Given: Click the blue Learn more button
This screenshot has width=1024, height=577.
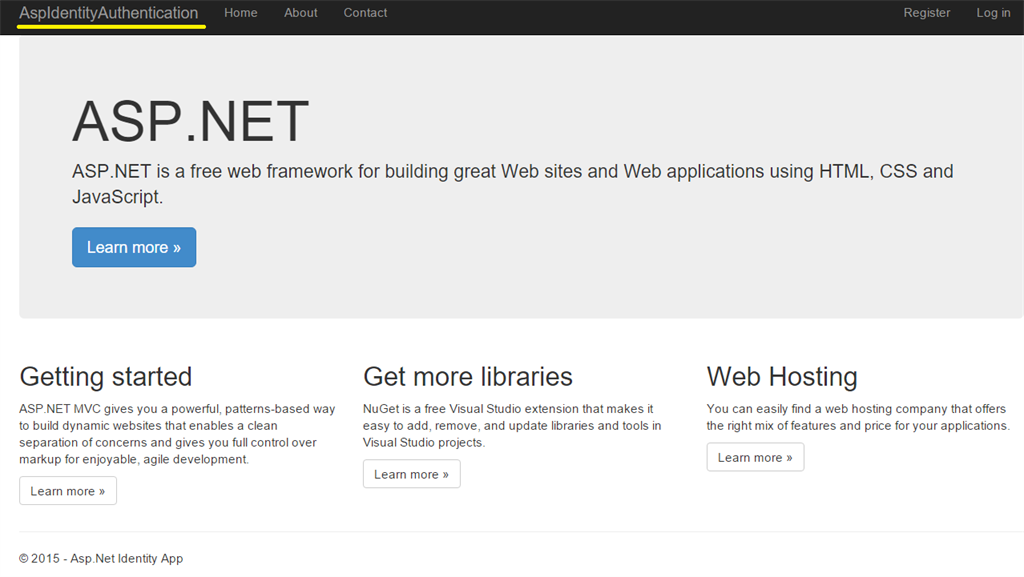Looking at the screenshot, I should click(x=134, y=247).
